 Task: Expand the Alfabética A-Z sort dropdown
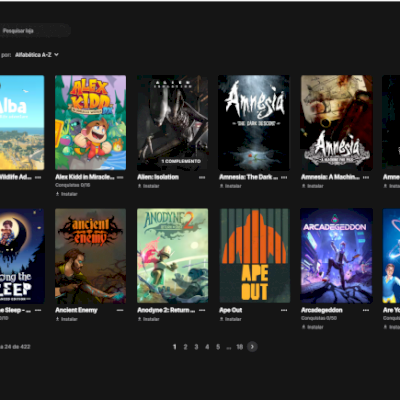point(37,55)
